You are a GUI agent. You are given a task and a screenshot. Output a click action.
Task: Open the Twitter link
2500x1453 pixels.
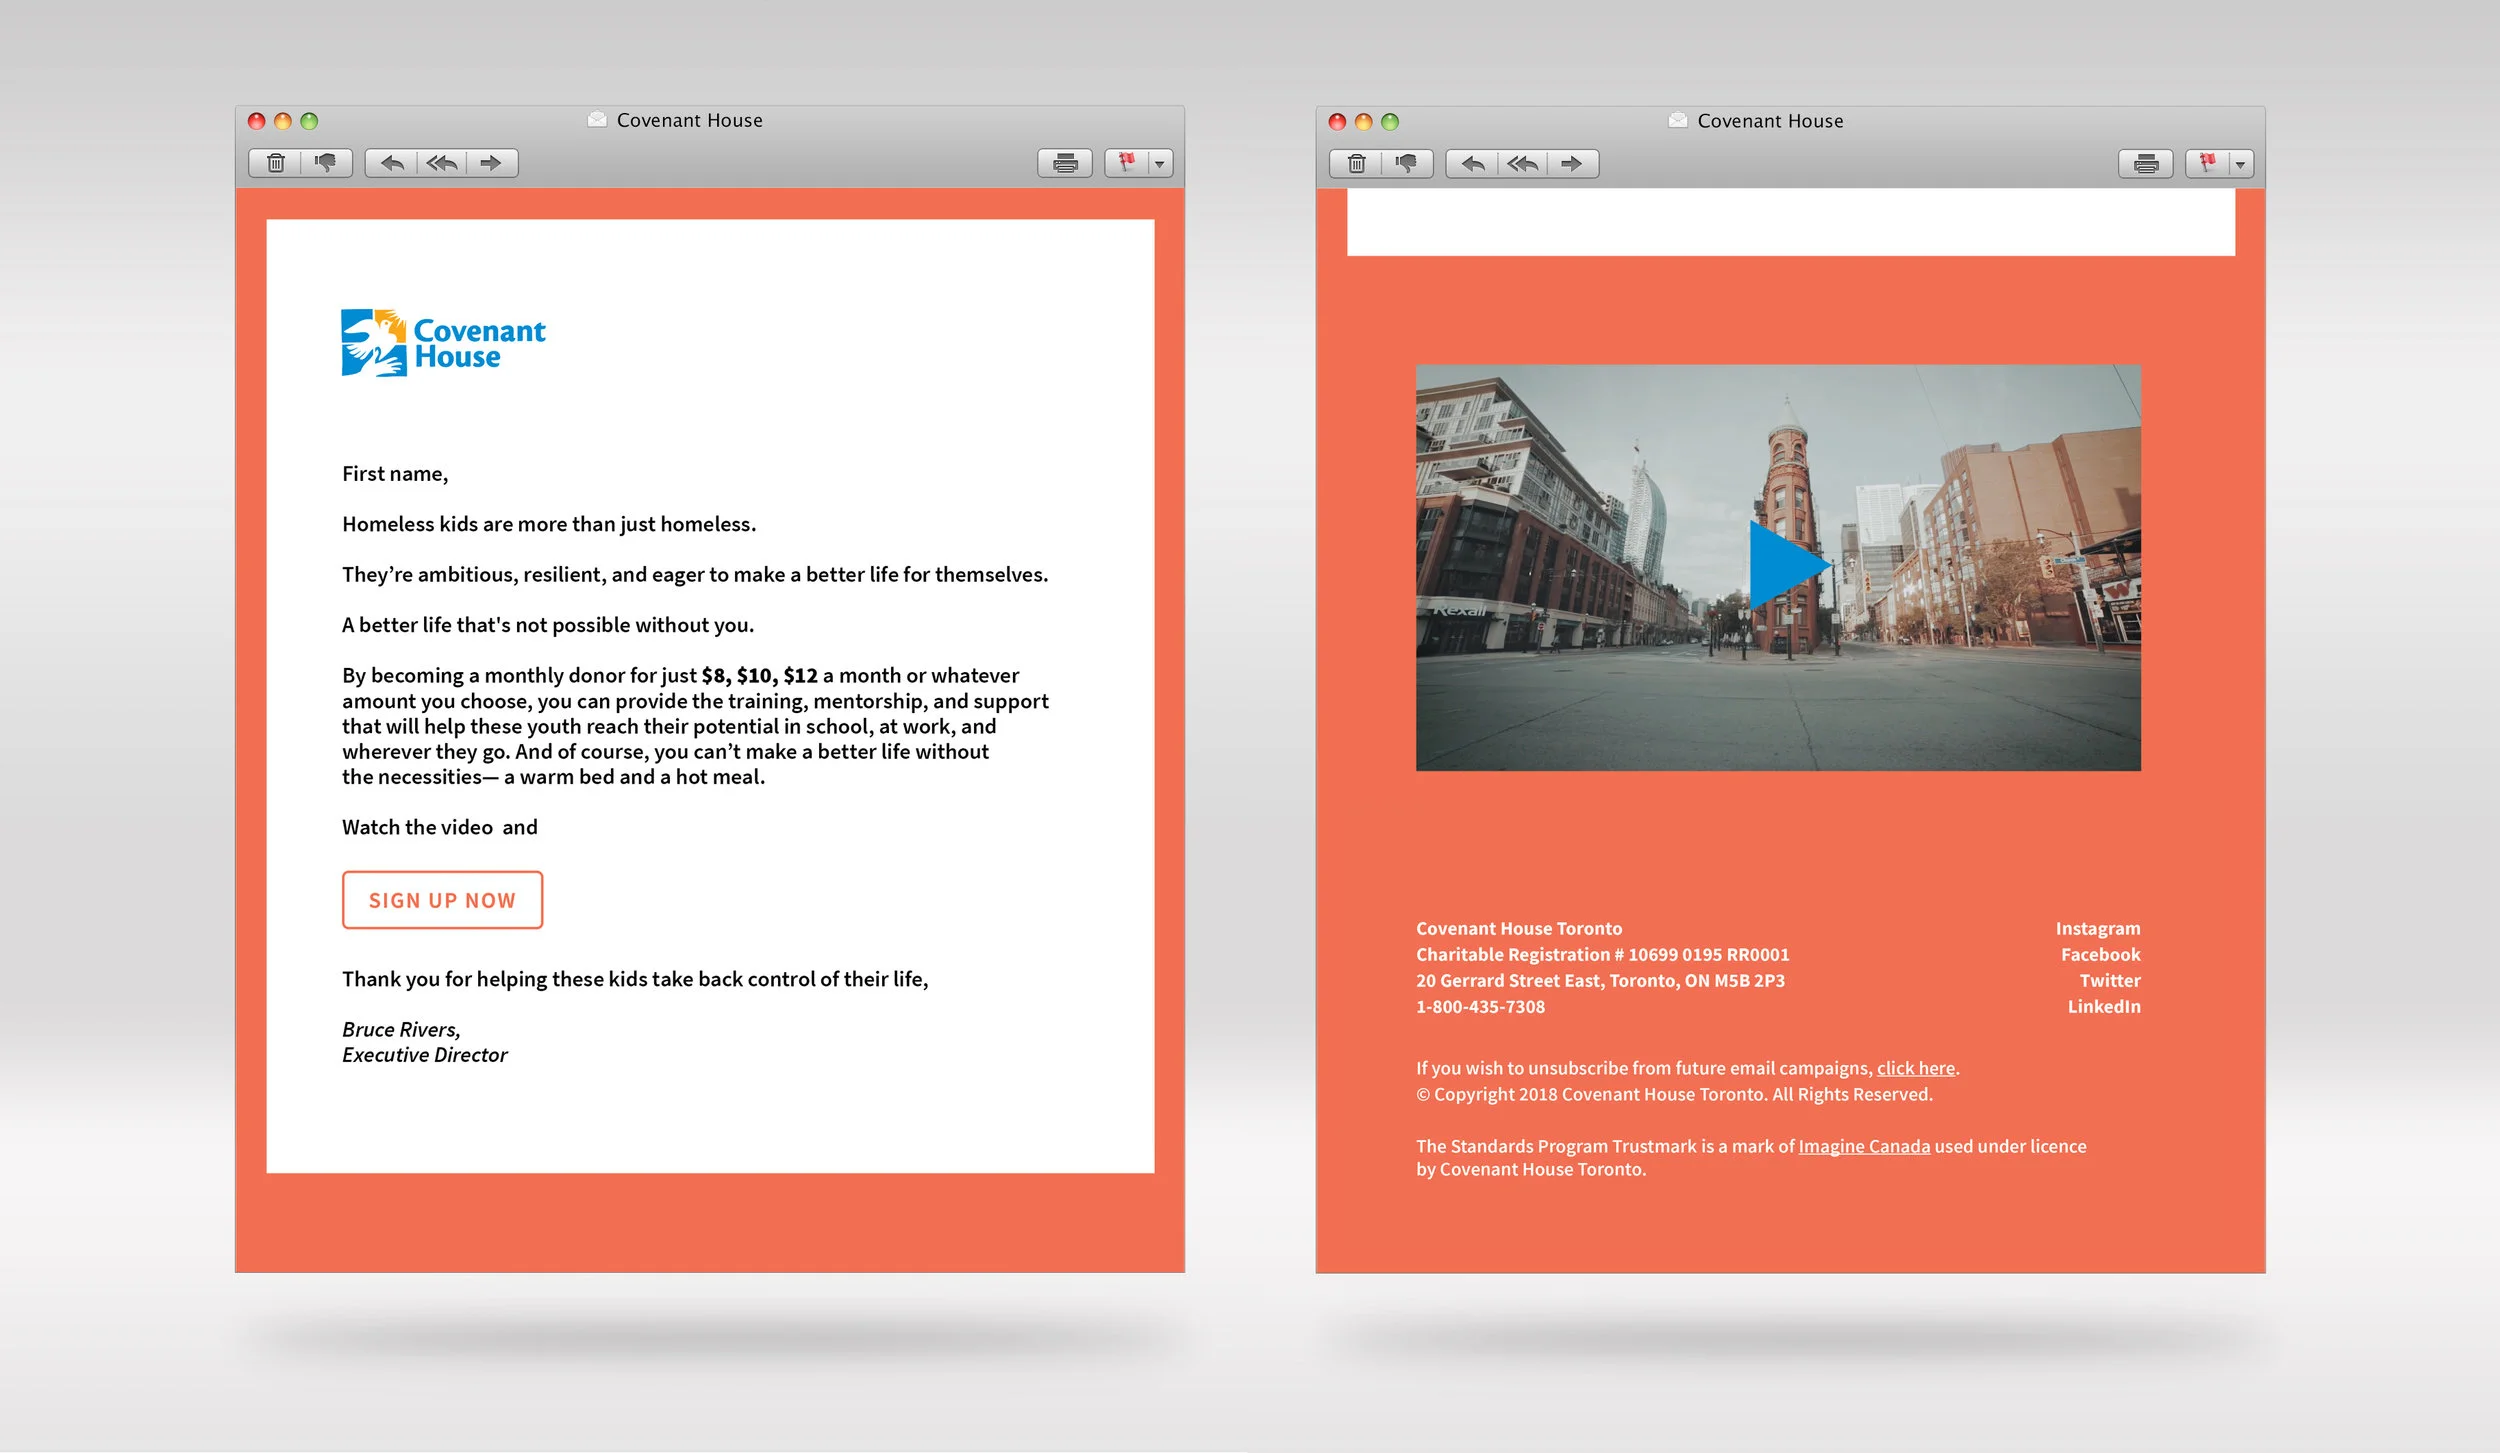2110,981
